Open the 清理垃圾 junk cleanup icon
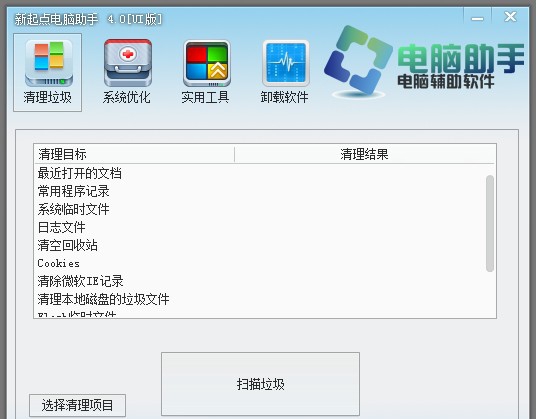 tap(48, 72)
